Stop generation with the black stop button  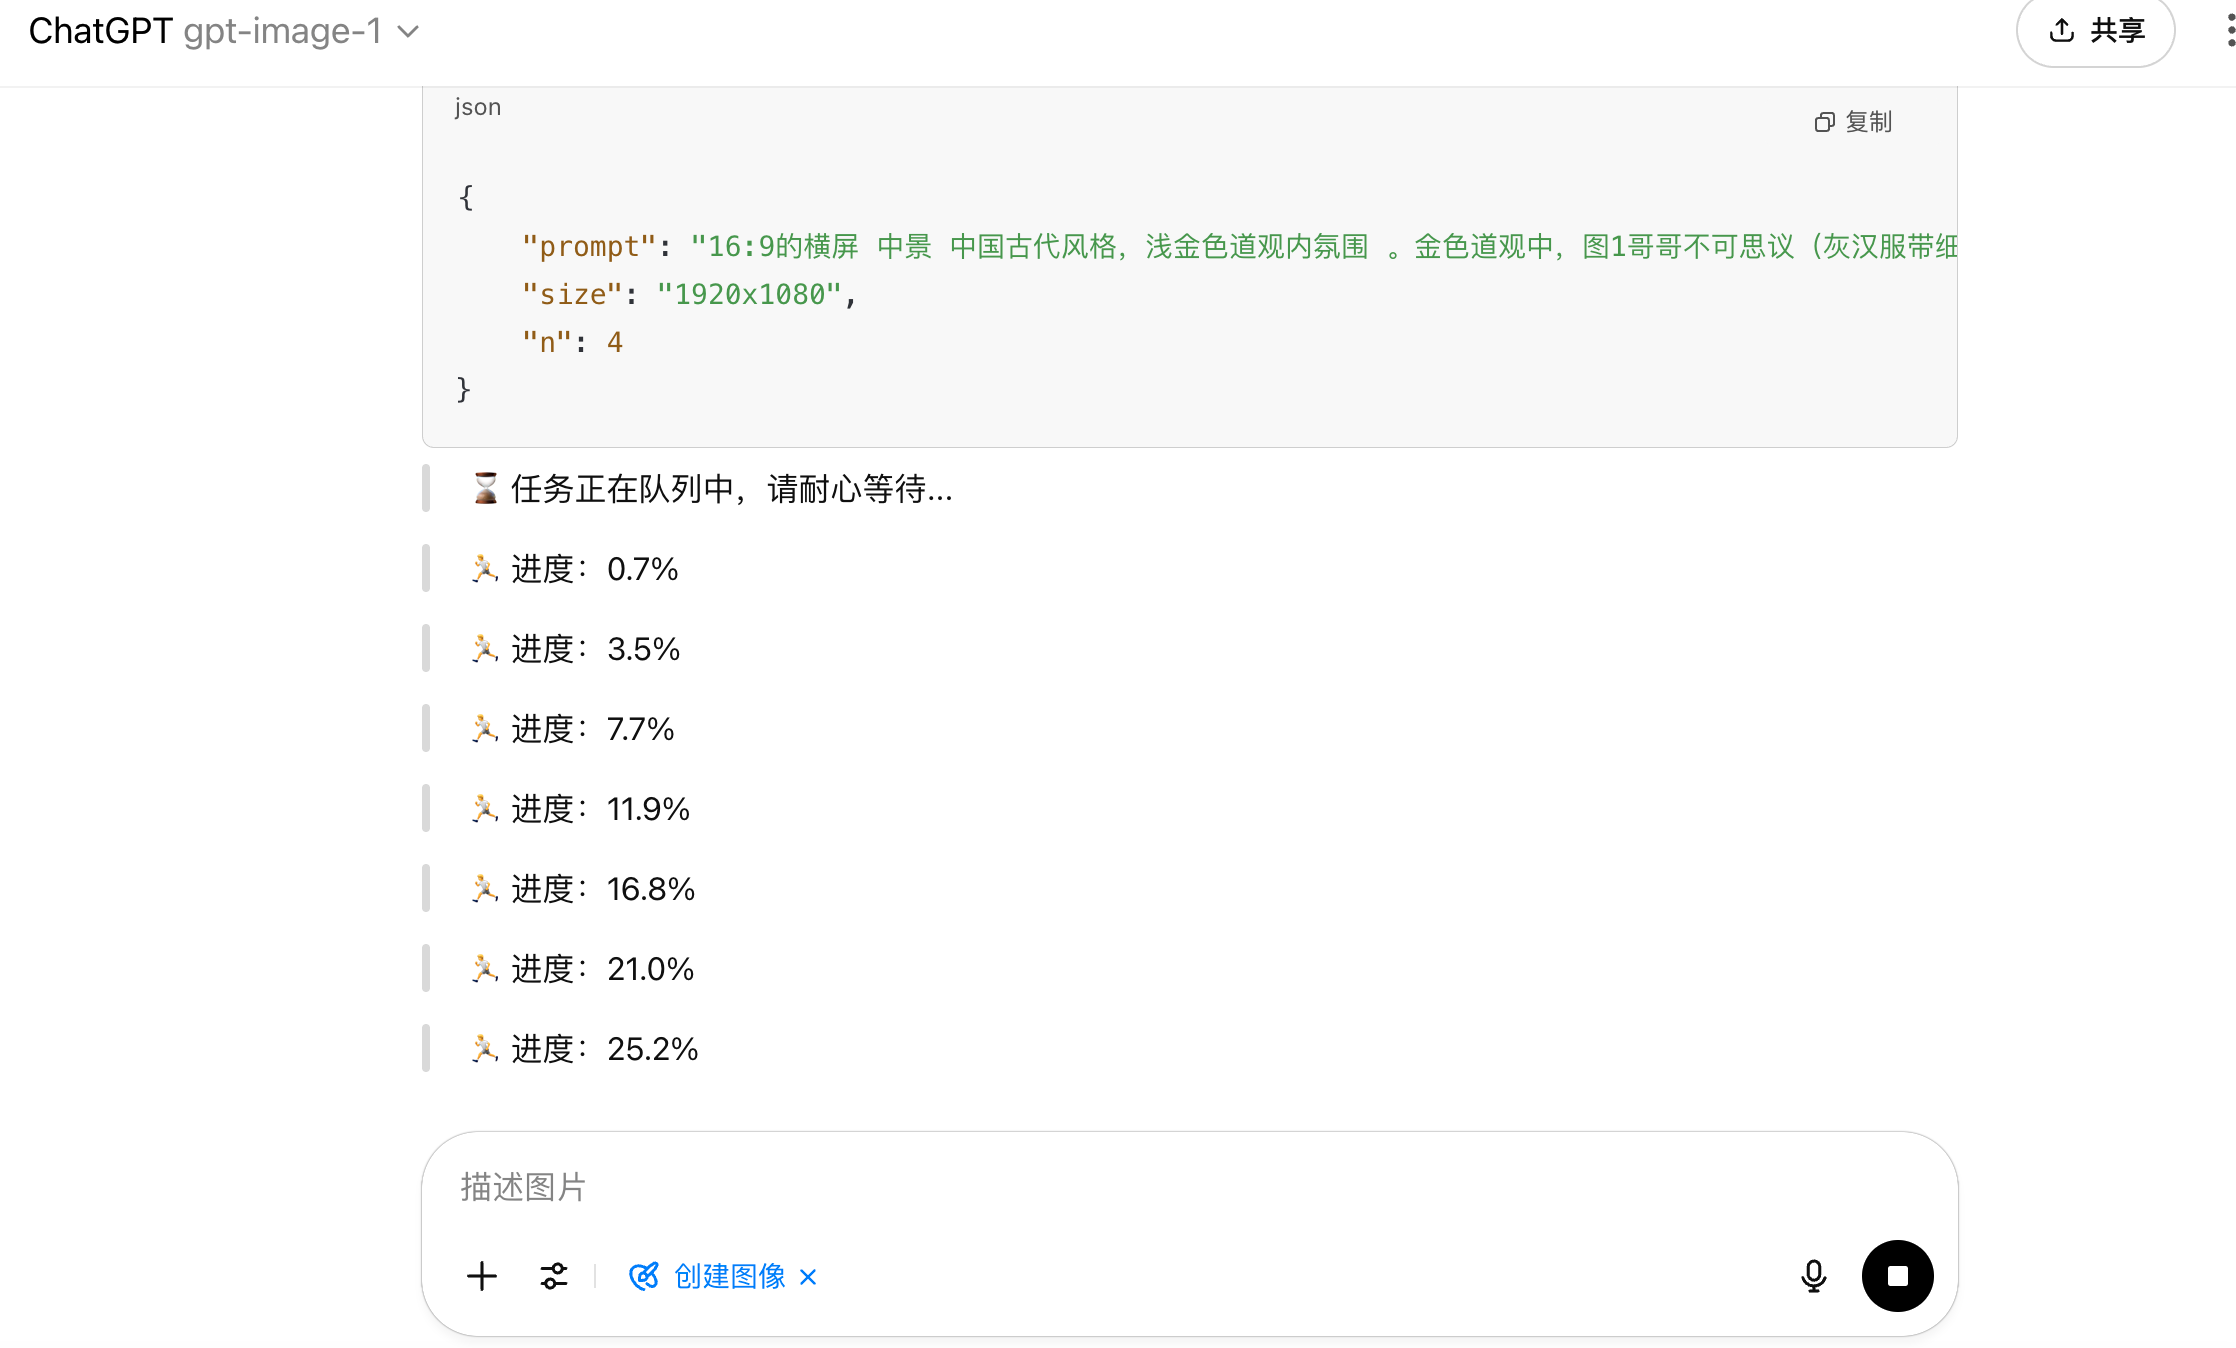click(1898, 1276)
